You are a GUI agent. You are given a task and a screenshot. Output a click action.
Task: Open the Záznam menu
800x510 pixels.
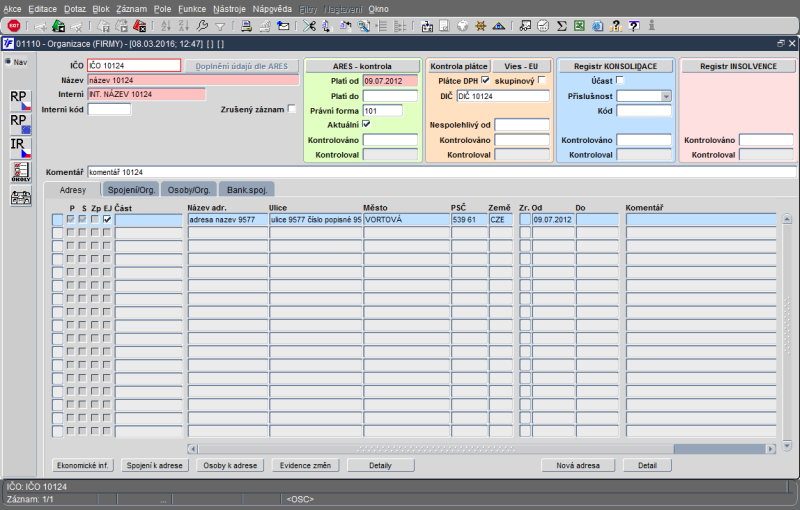(131, 9)
